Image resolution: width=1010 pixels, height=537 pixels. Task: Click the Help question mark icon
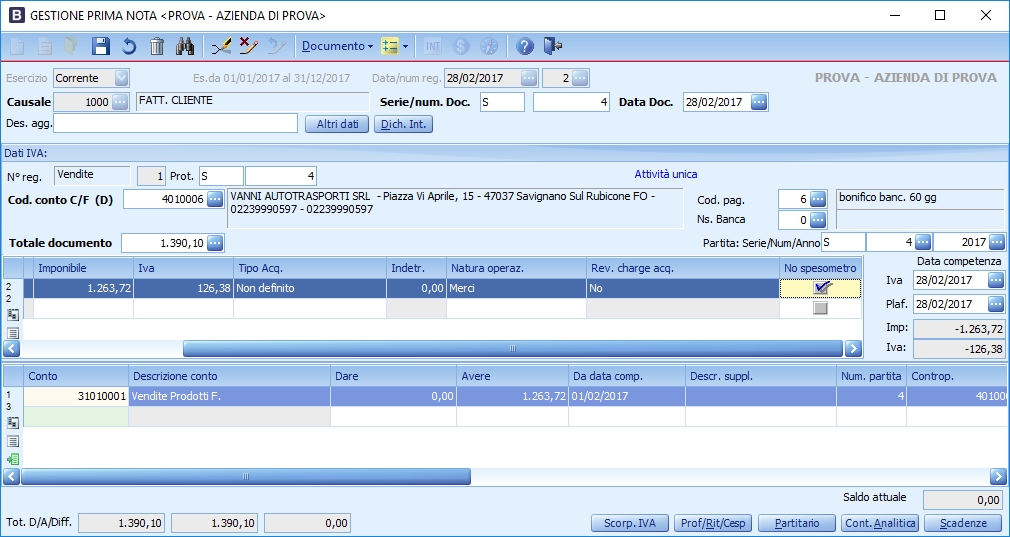pos(525,46)
